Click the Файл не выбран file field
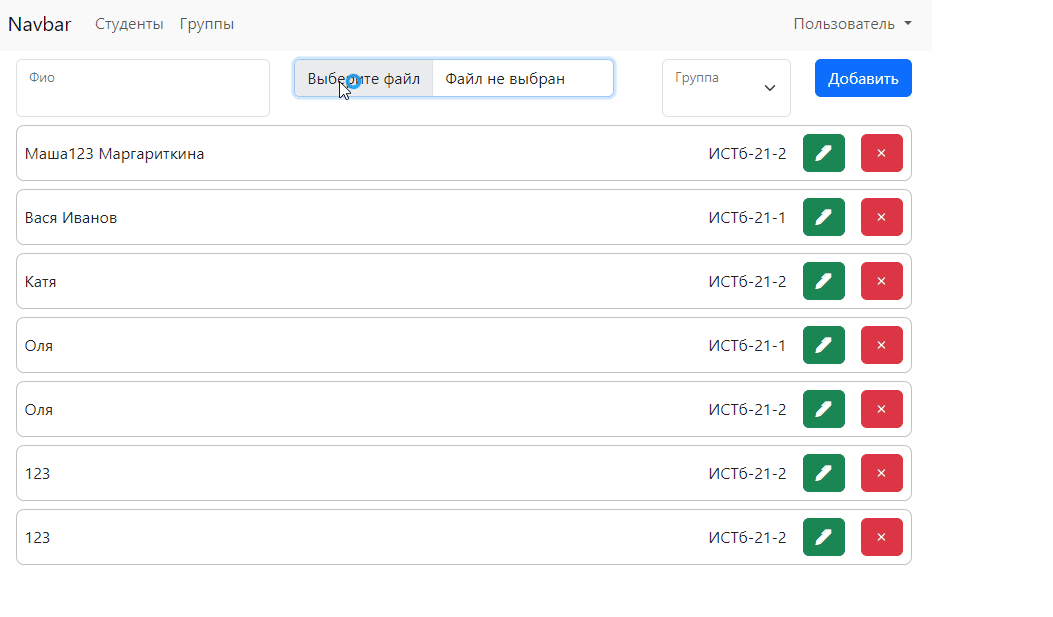The width and height of the screenshot is (1053, 617). [x=522, y=78]
